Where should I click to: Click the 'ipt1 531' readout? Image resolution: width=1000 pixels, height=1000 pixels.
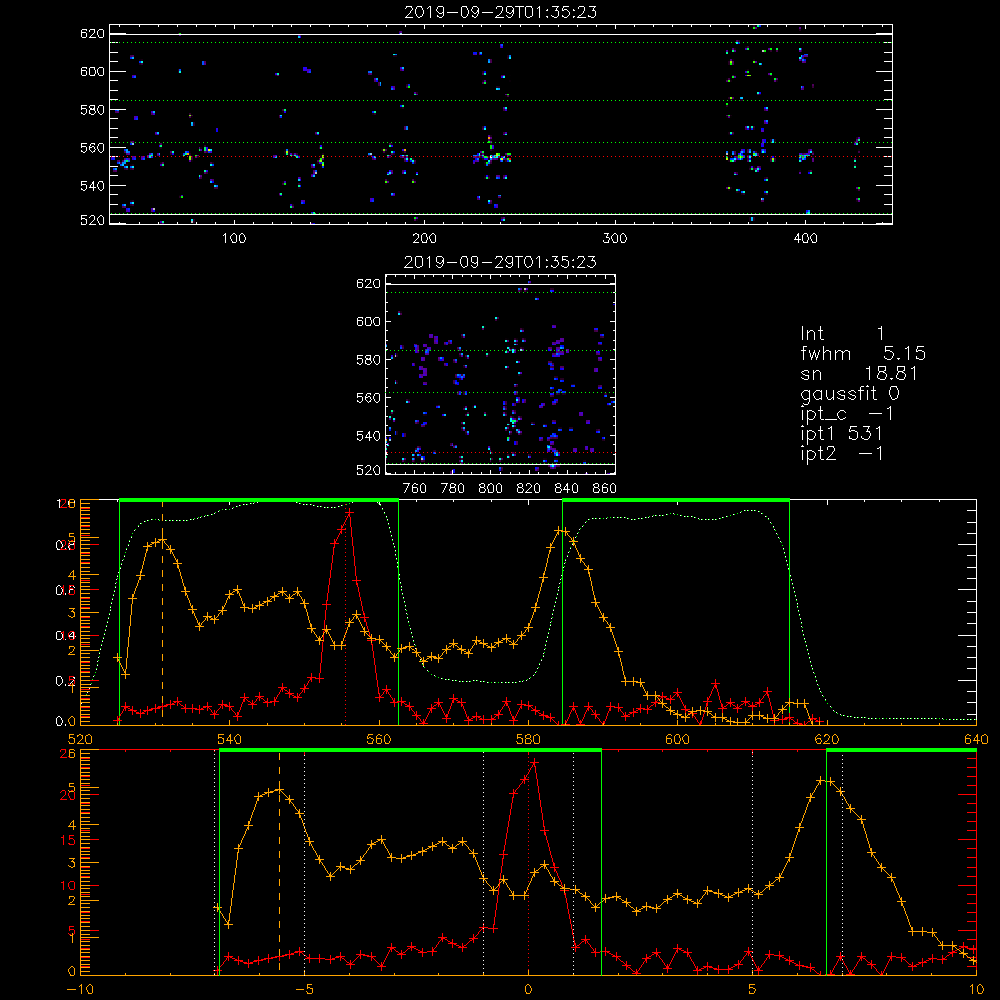[x=841, y=434]
